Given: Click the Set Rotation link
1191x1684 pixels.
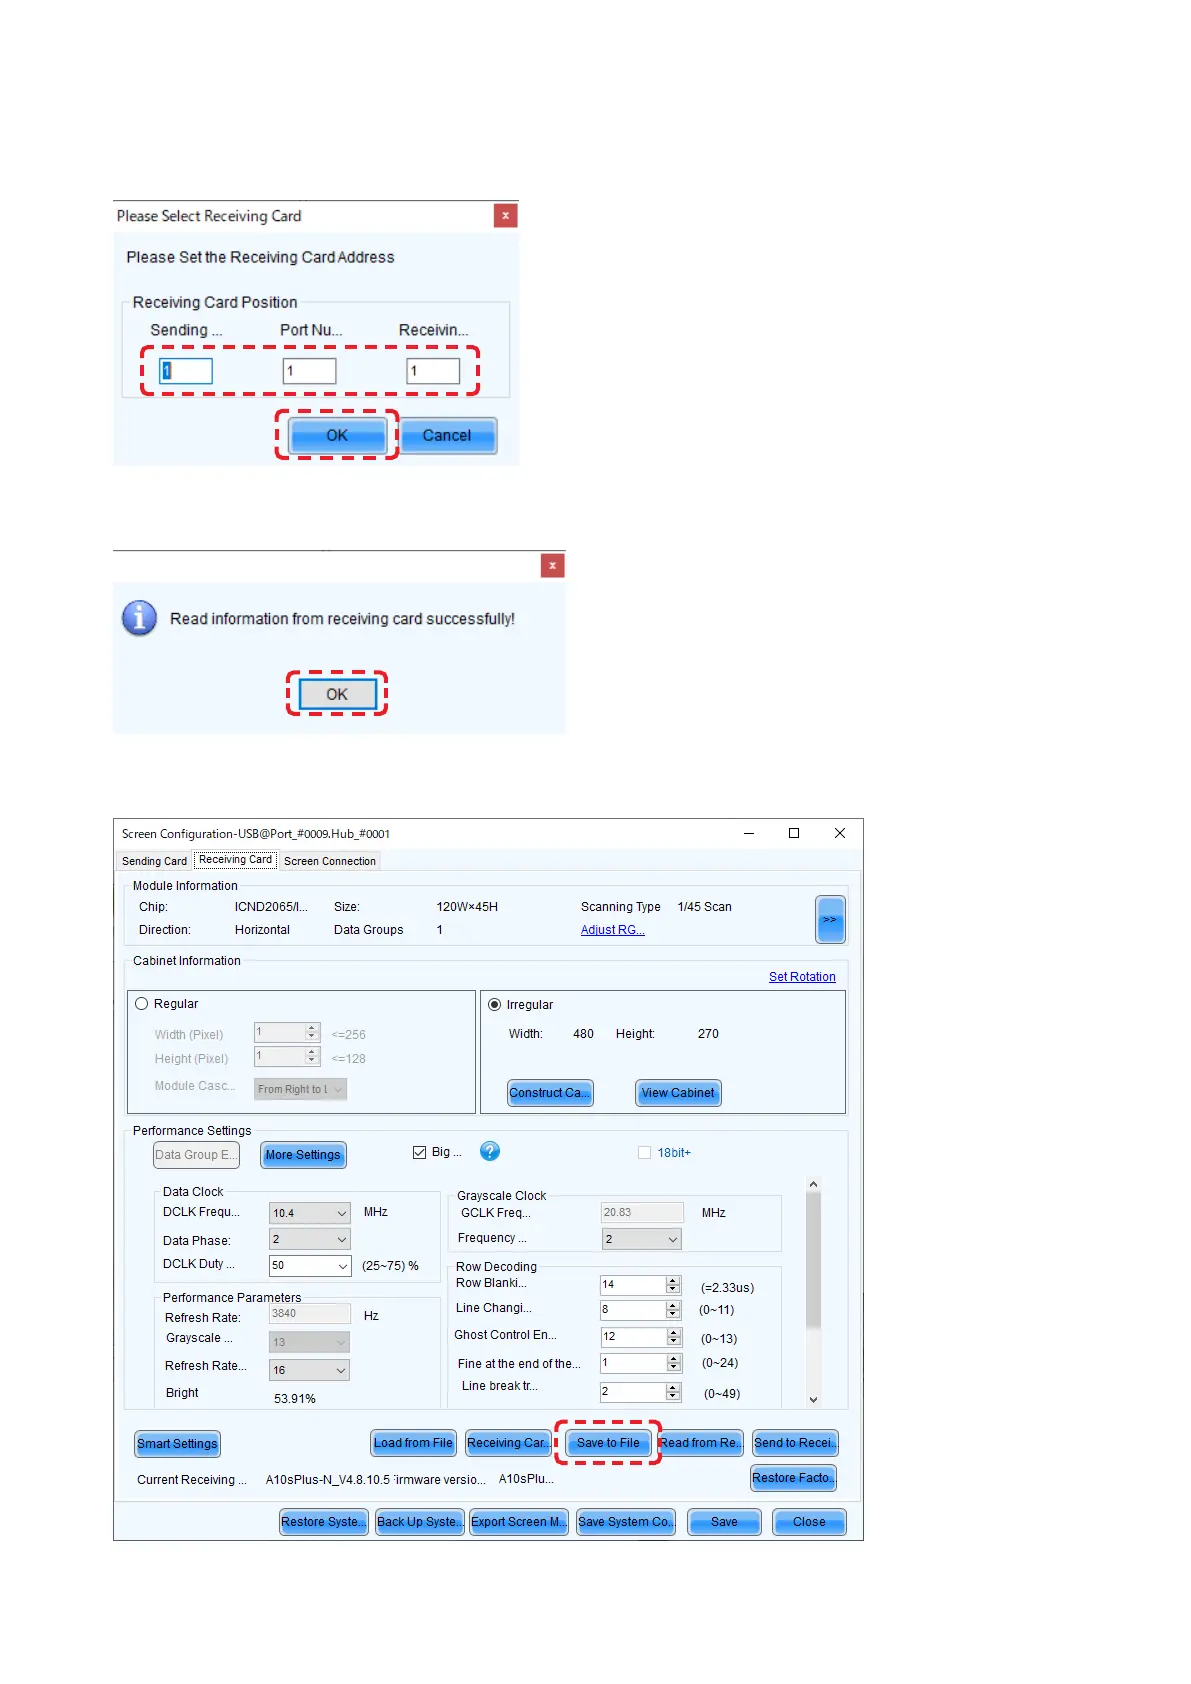Looking at the screenshot, I should pyautogui.click(x=802, y=977).
